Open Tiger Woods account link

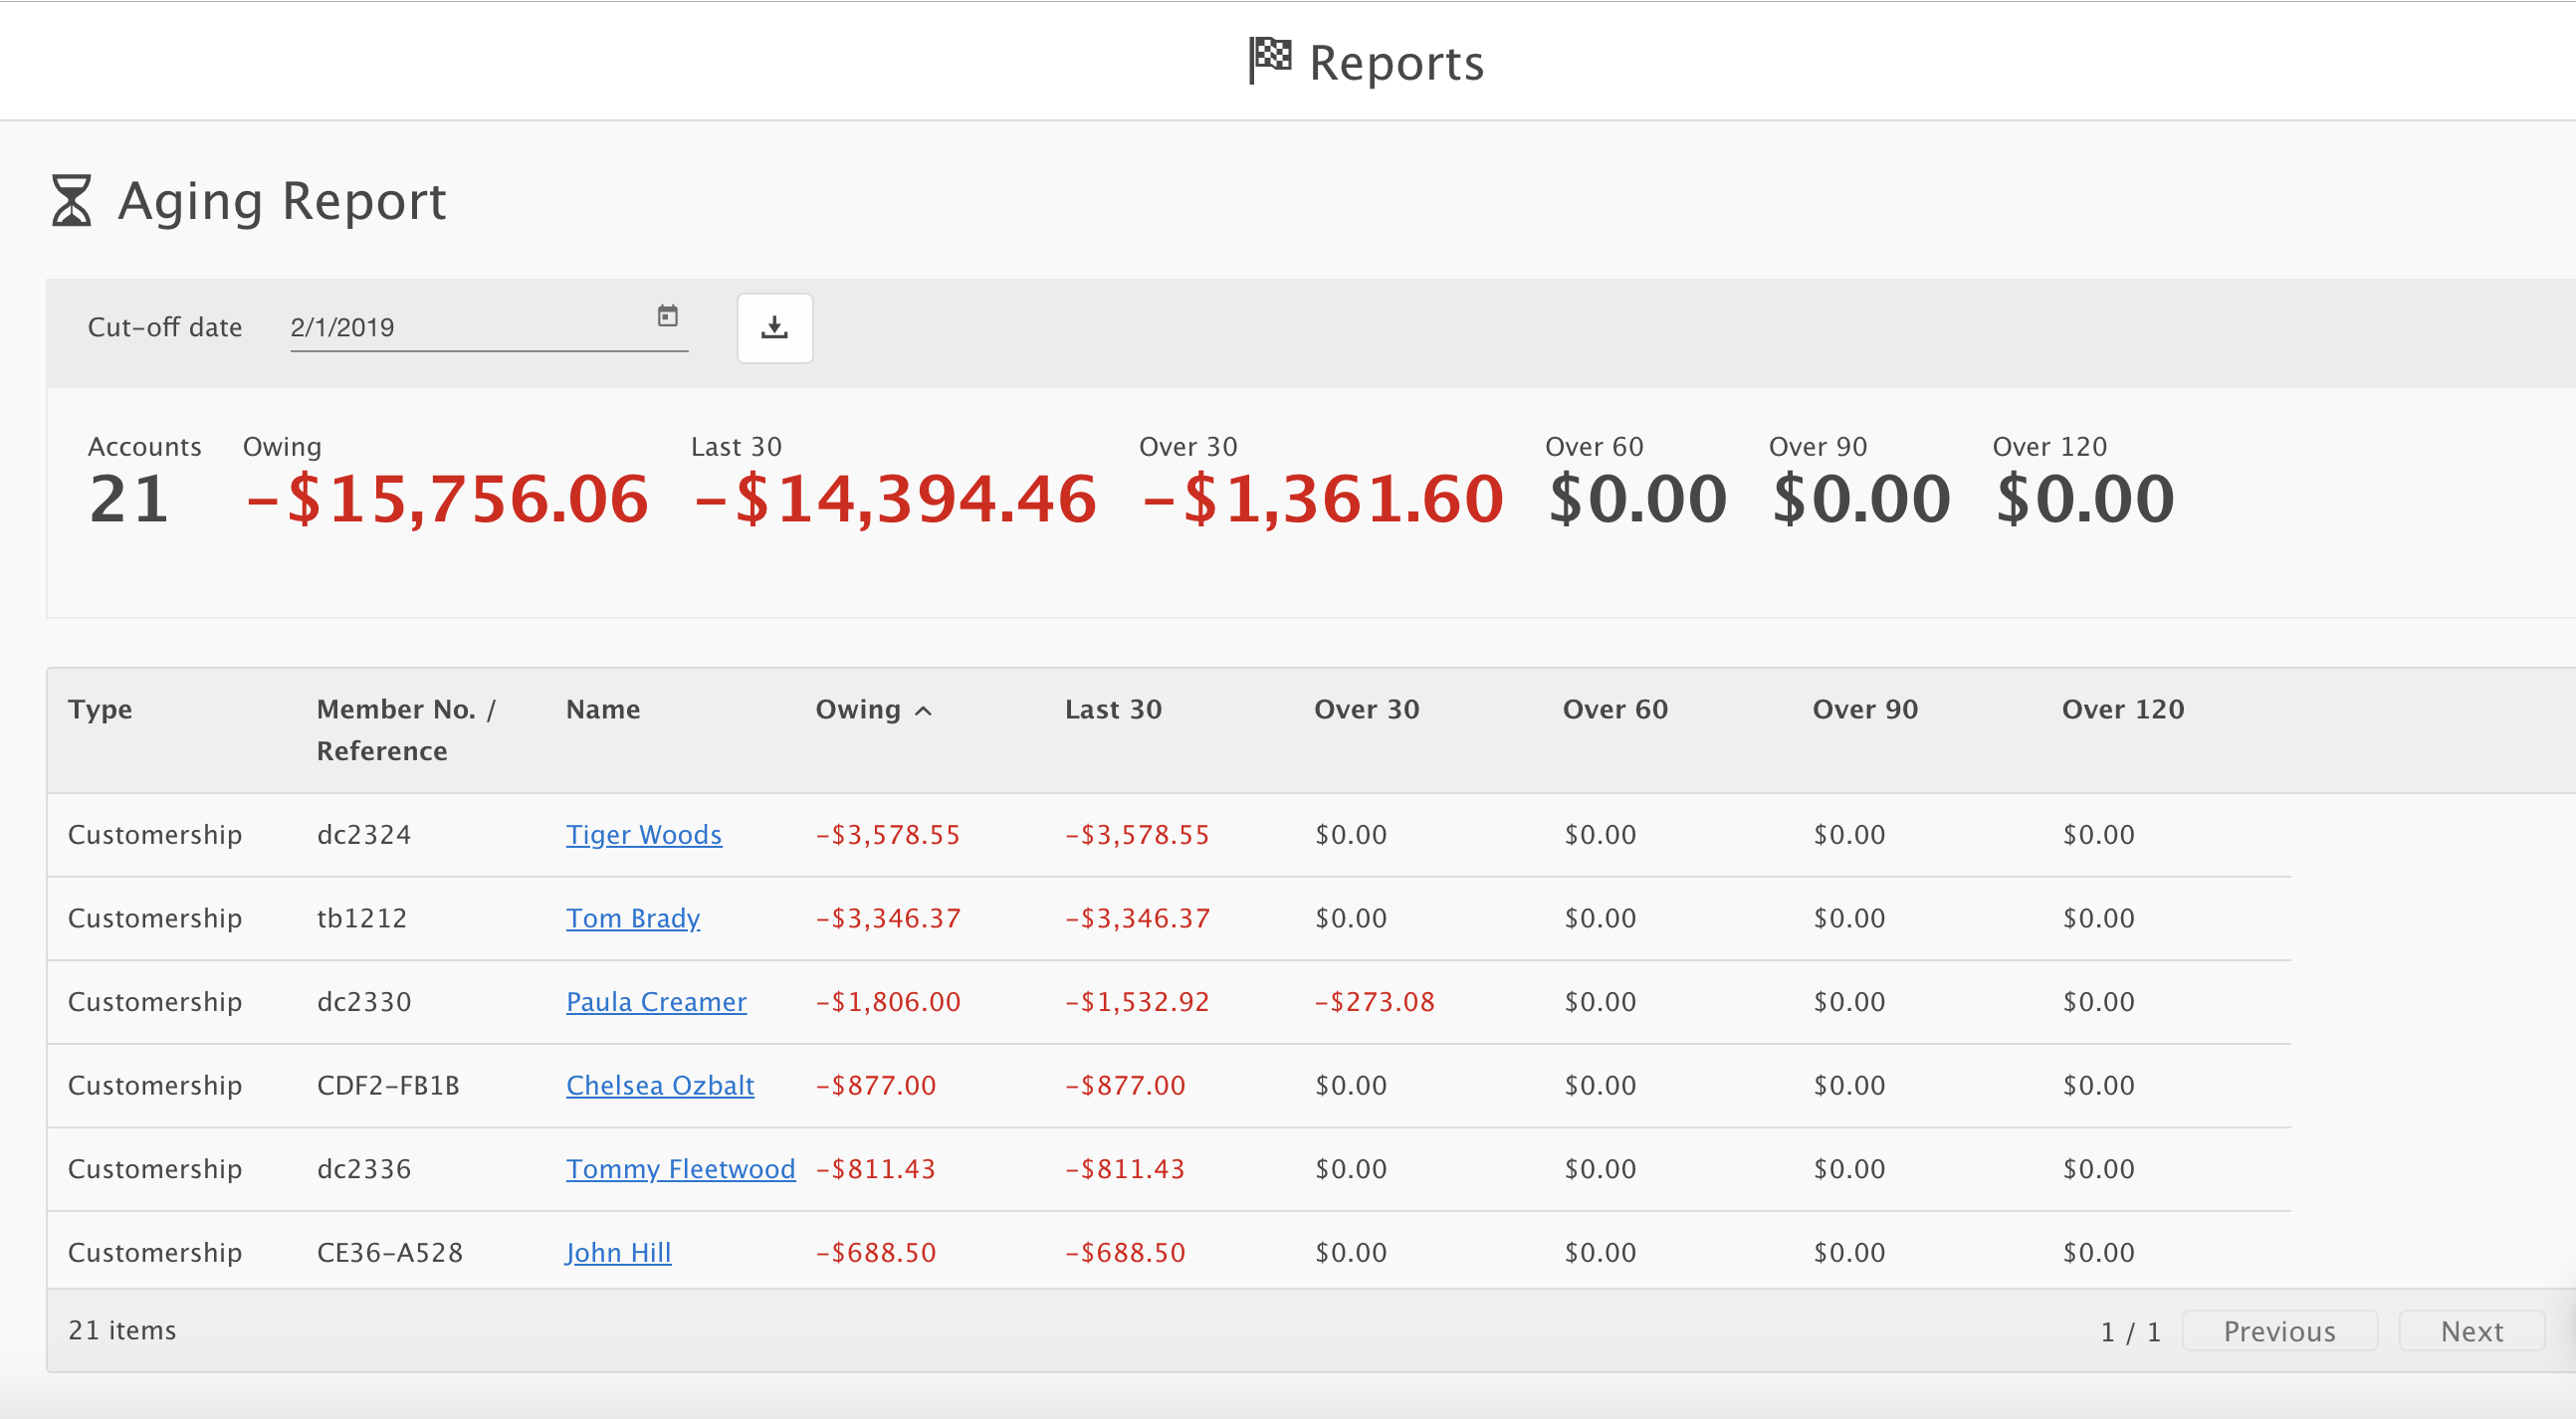click(643, 834)
